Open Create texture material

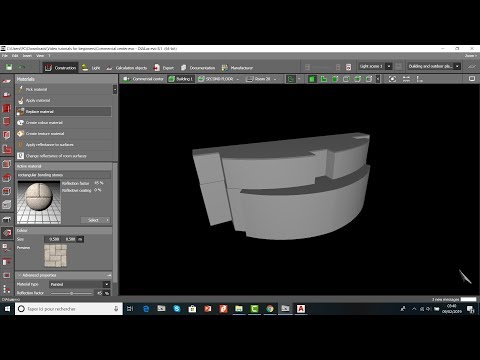[x=63, y=133]
